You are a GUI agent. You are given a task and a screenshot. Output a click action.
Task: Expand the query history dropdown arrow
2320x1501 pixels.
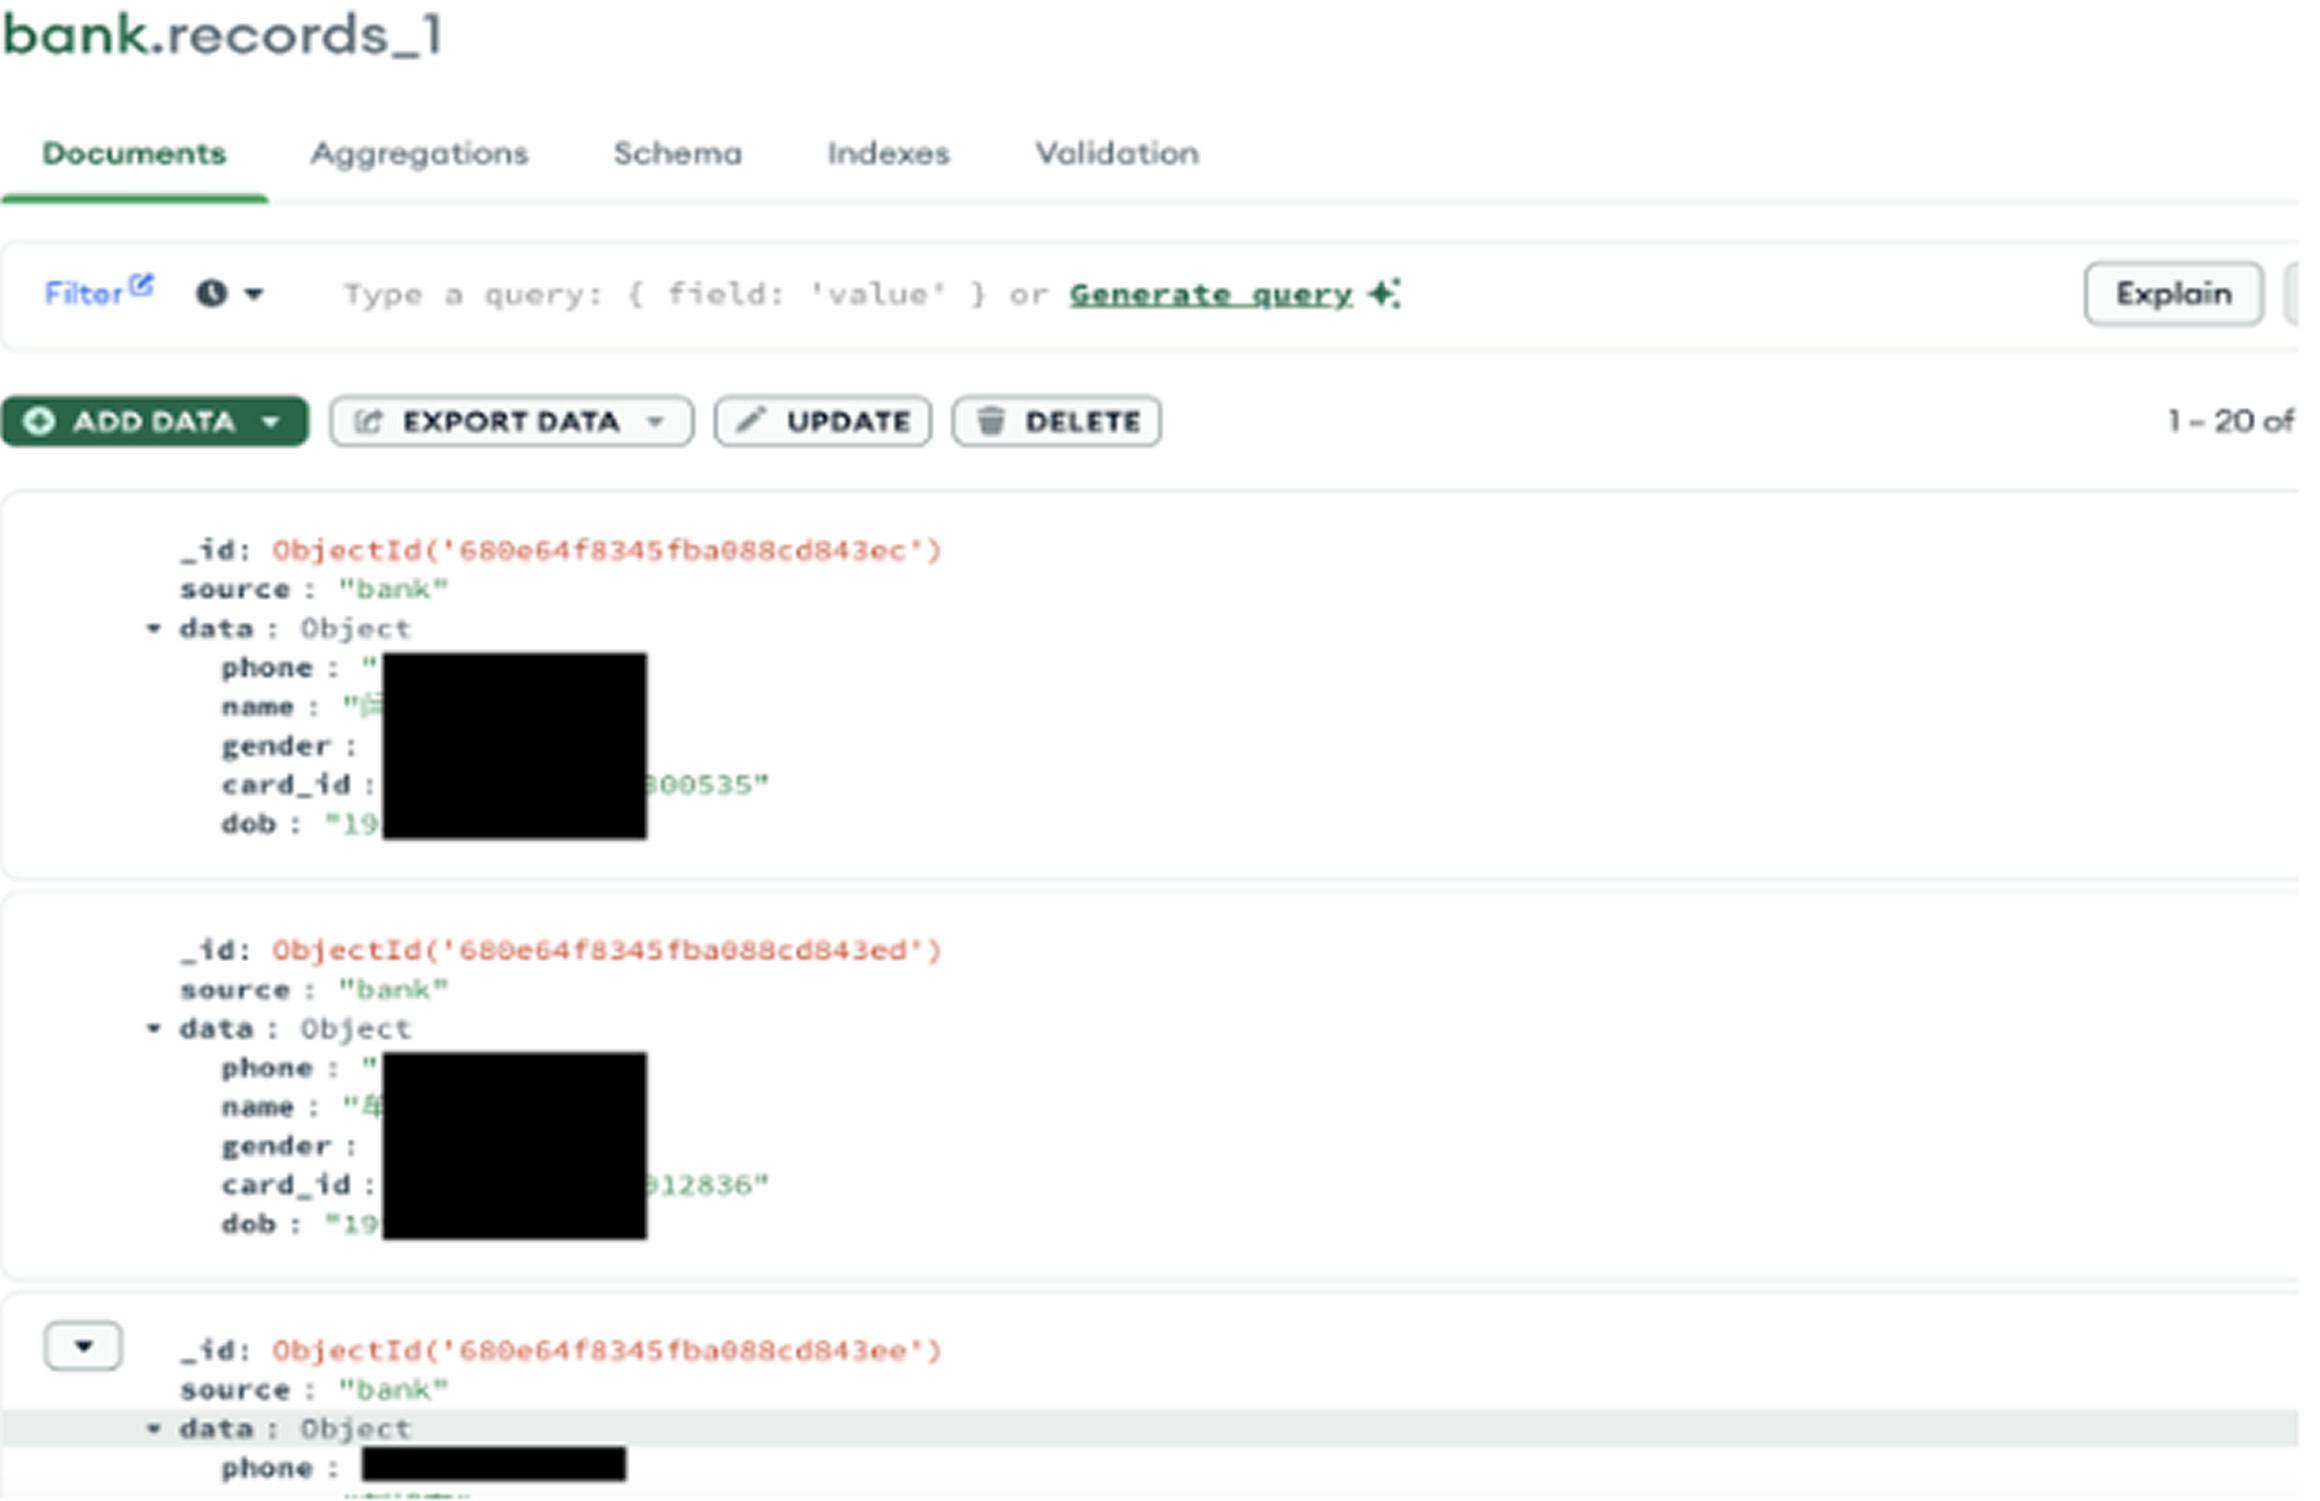pyautogui.click(x=254, y=294)
